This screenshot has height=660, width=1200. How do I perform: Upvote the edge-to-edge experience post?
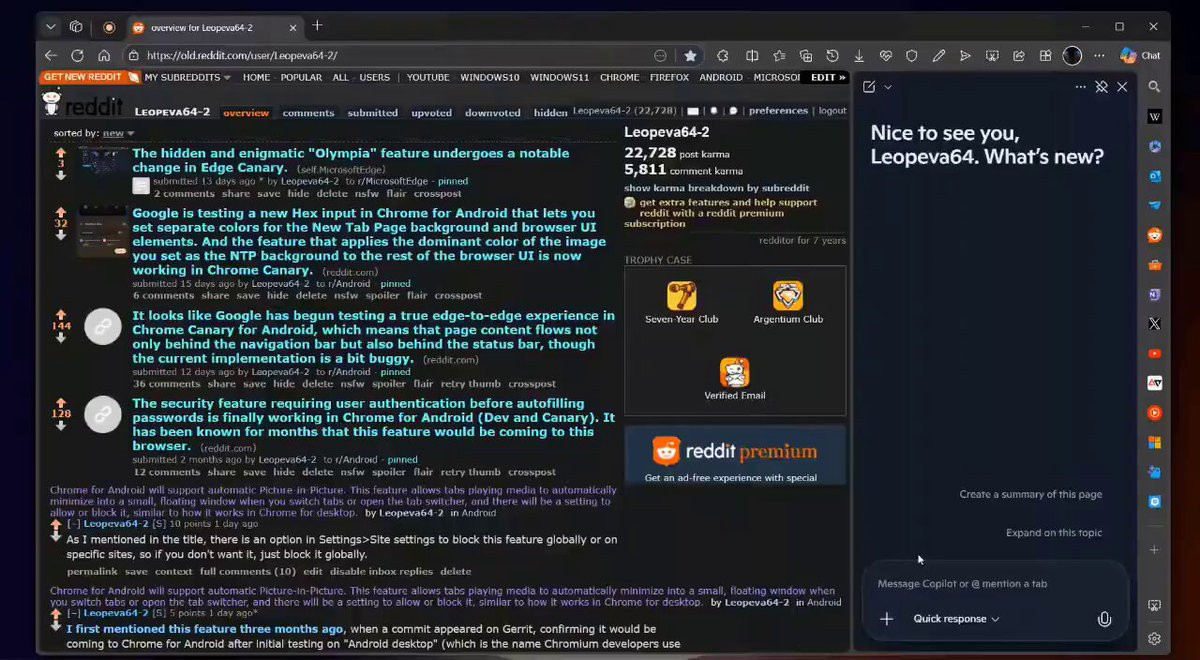[60, 314]
